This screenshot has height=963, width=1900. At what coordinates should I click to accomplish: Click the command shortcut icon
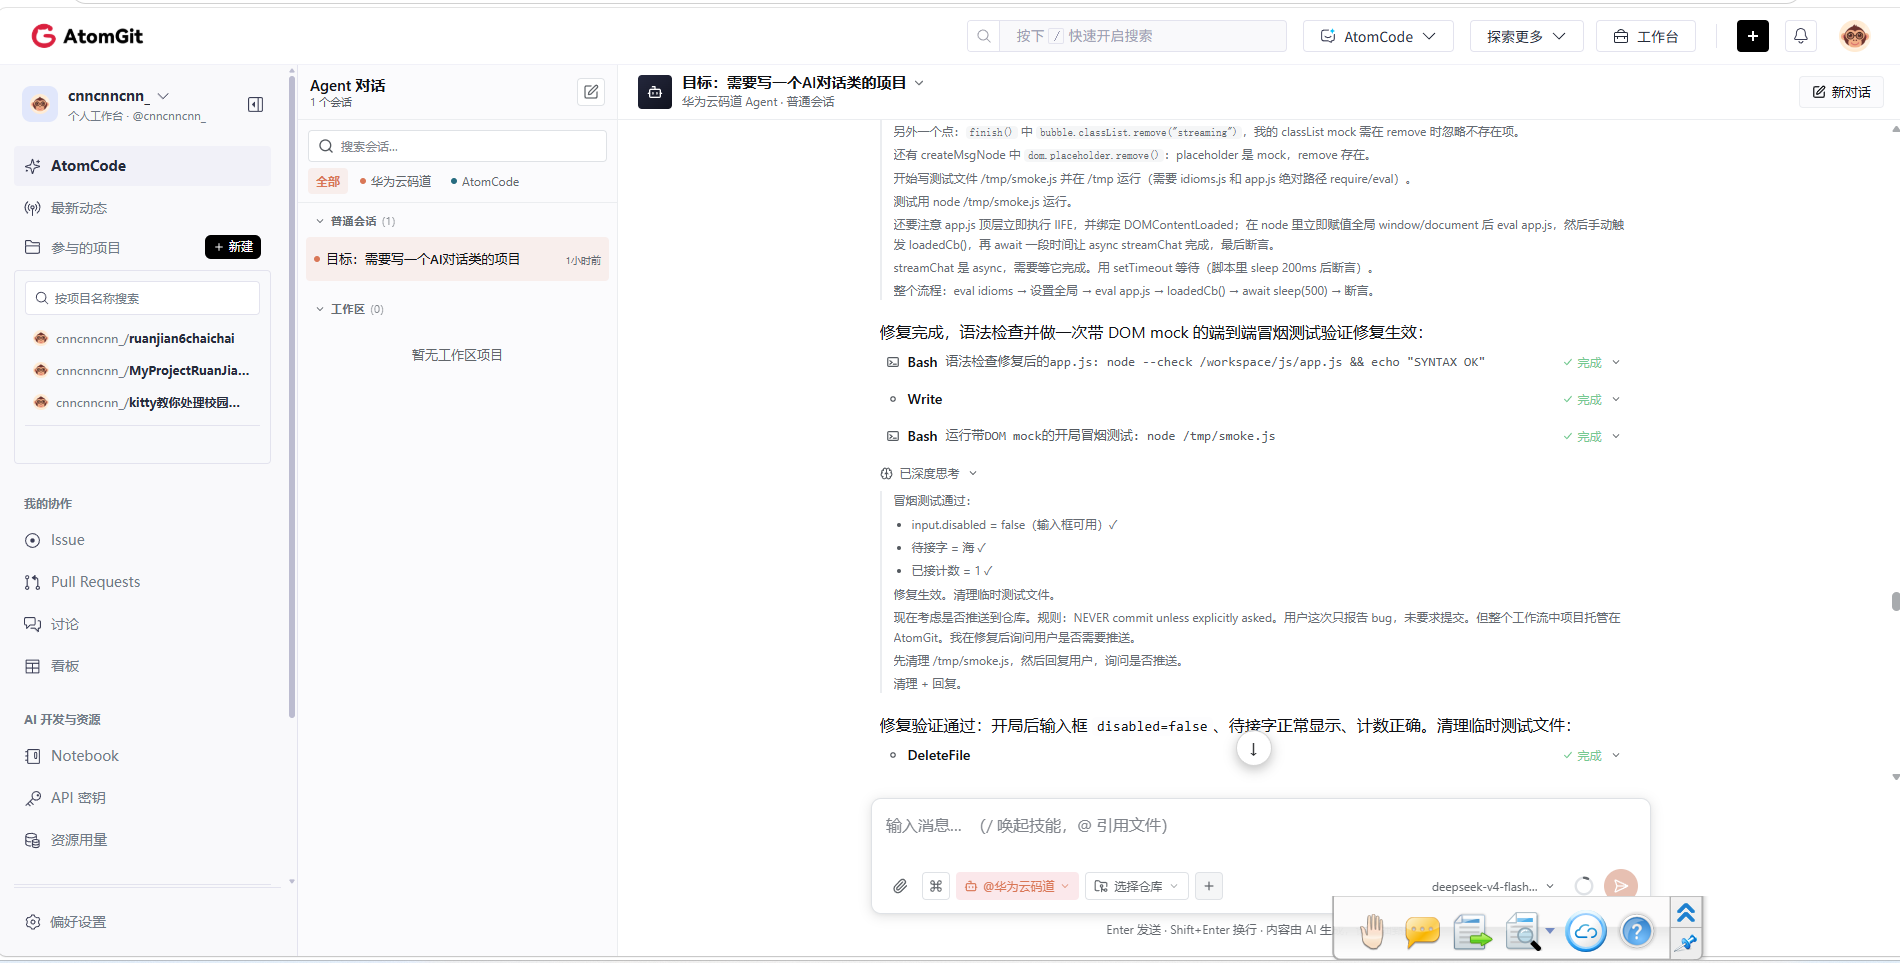[x=936, y=886]
